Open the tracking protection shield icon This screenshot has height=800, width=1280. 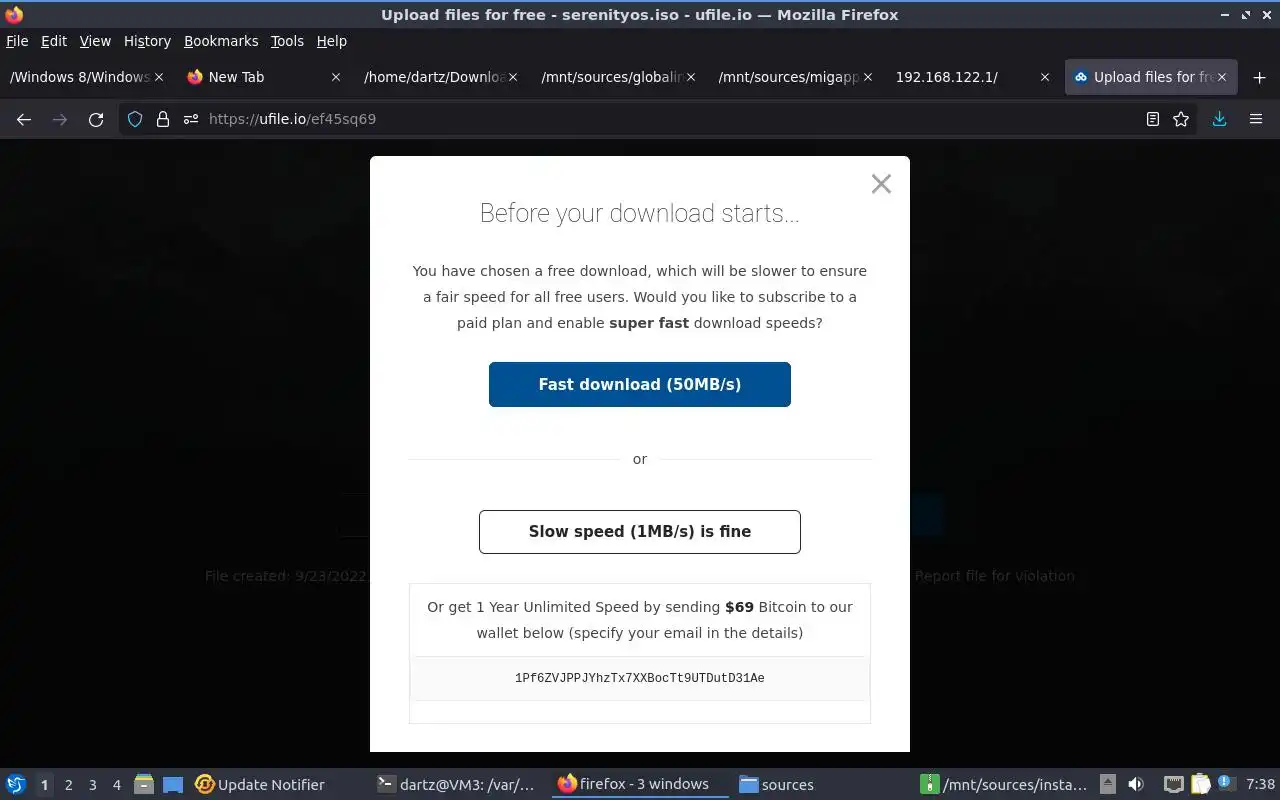tap(135, 119)
